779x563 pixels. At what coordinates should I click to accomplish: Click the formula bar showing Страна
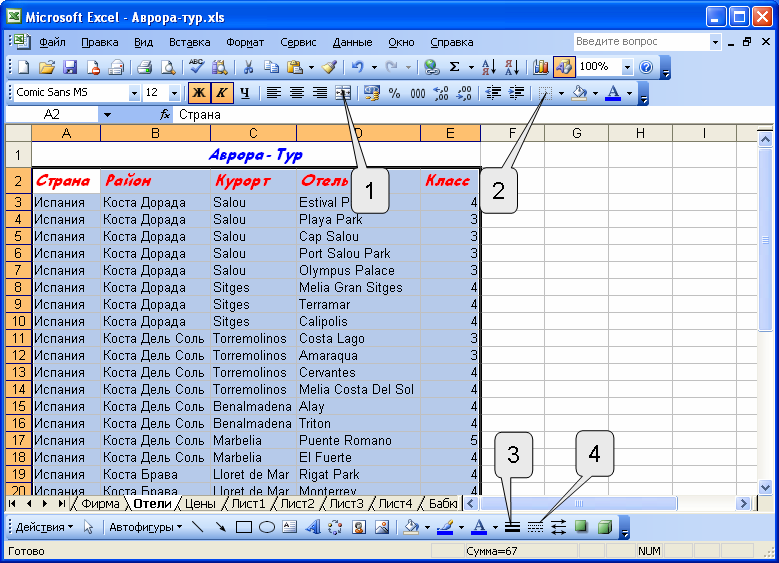click(472, 115)
